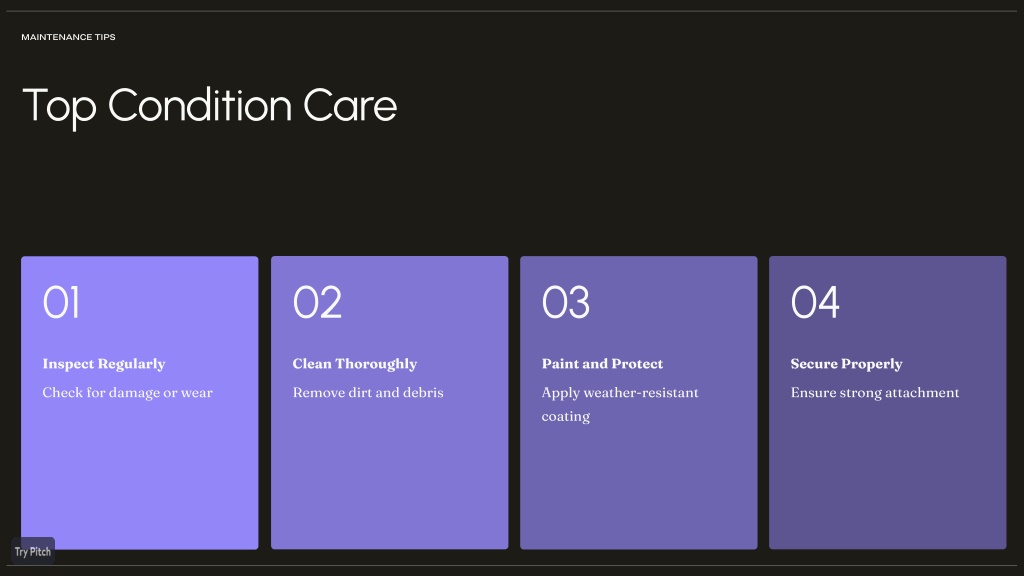Click the MAINTENANCE TIPS label
Viewport: 1024px width, 576px height.
coord(69,37)
